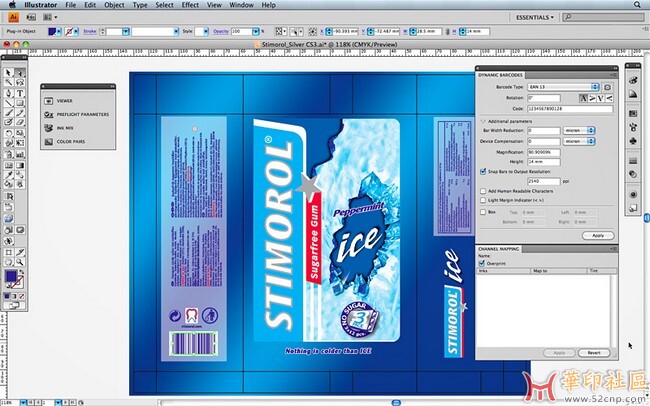Screen dimensions: 650x406
Task: Enable Add Human Readable Characters
Action: [483, 191]
